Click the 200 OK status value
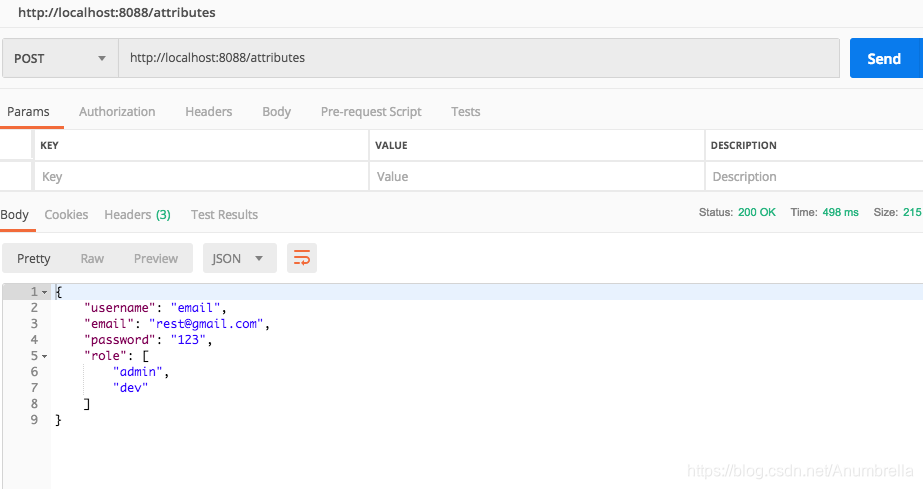 coord(756,212)
